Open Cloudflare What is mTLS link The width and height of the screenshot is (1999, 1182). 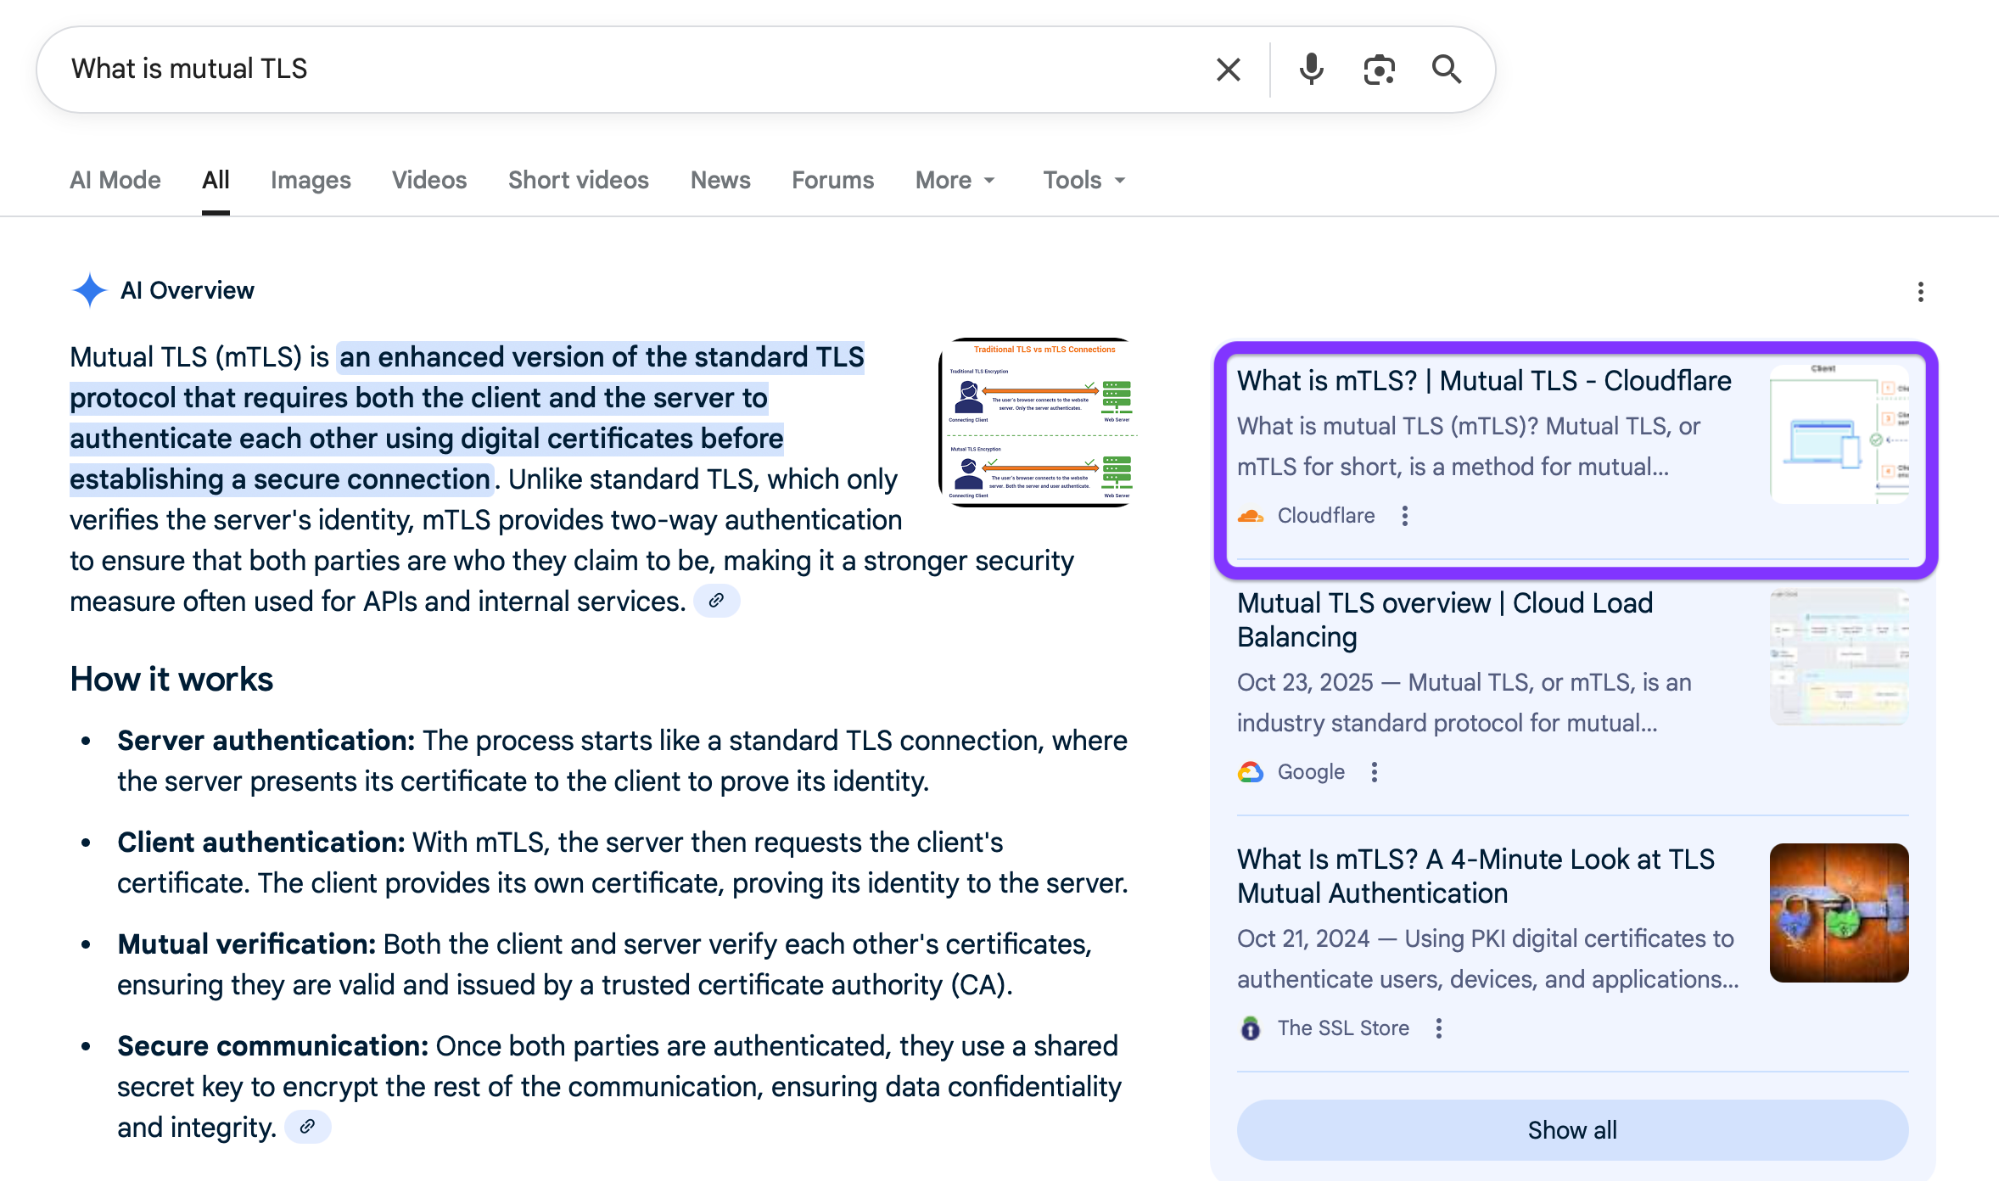[x=1483, y=381]
